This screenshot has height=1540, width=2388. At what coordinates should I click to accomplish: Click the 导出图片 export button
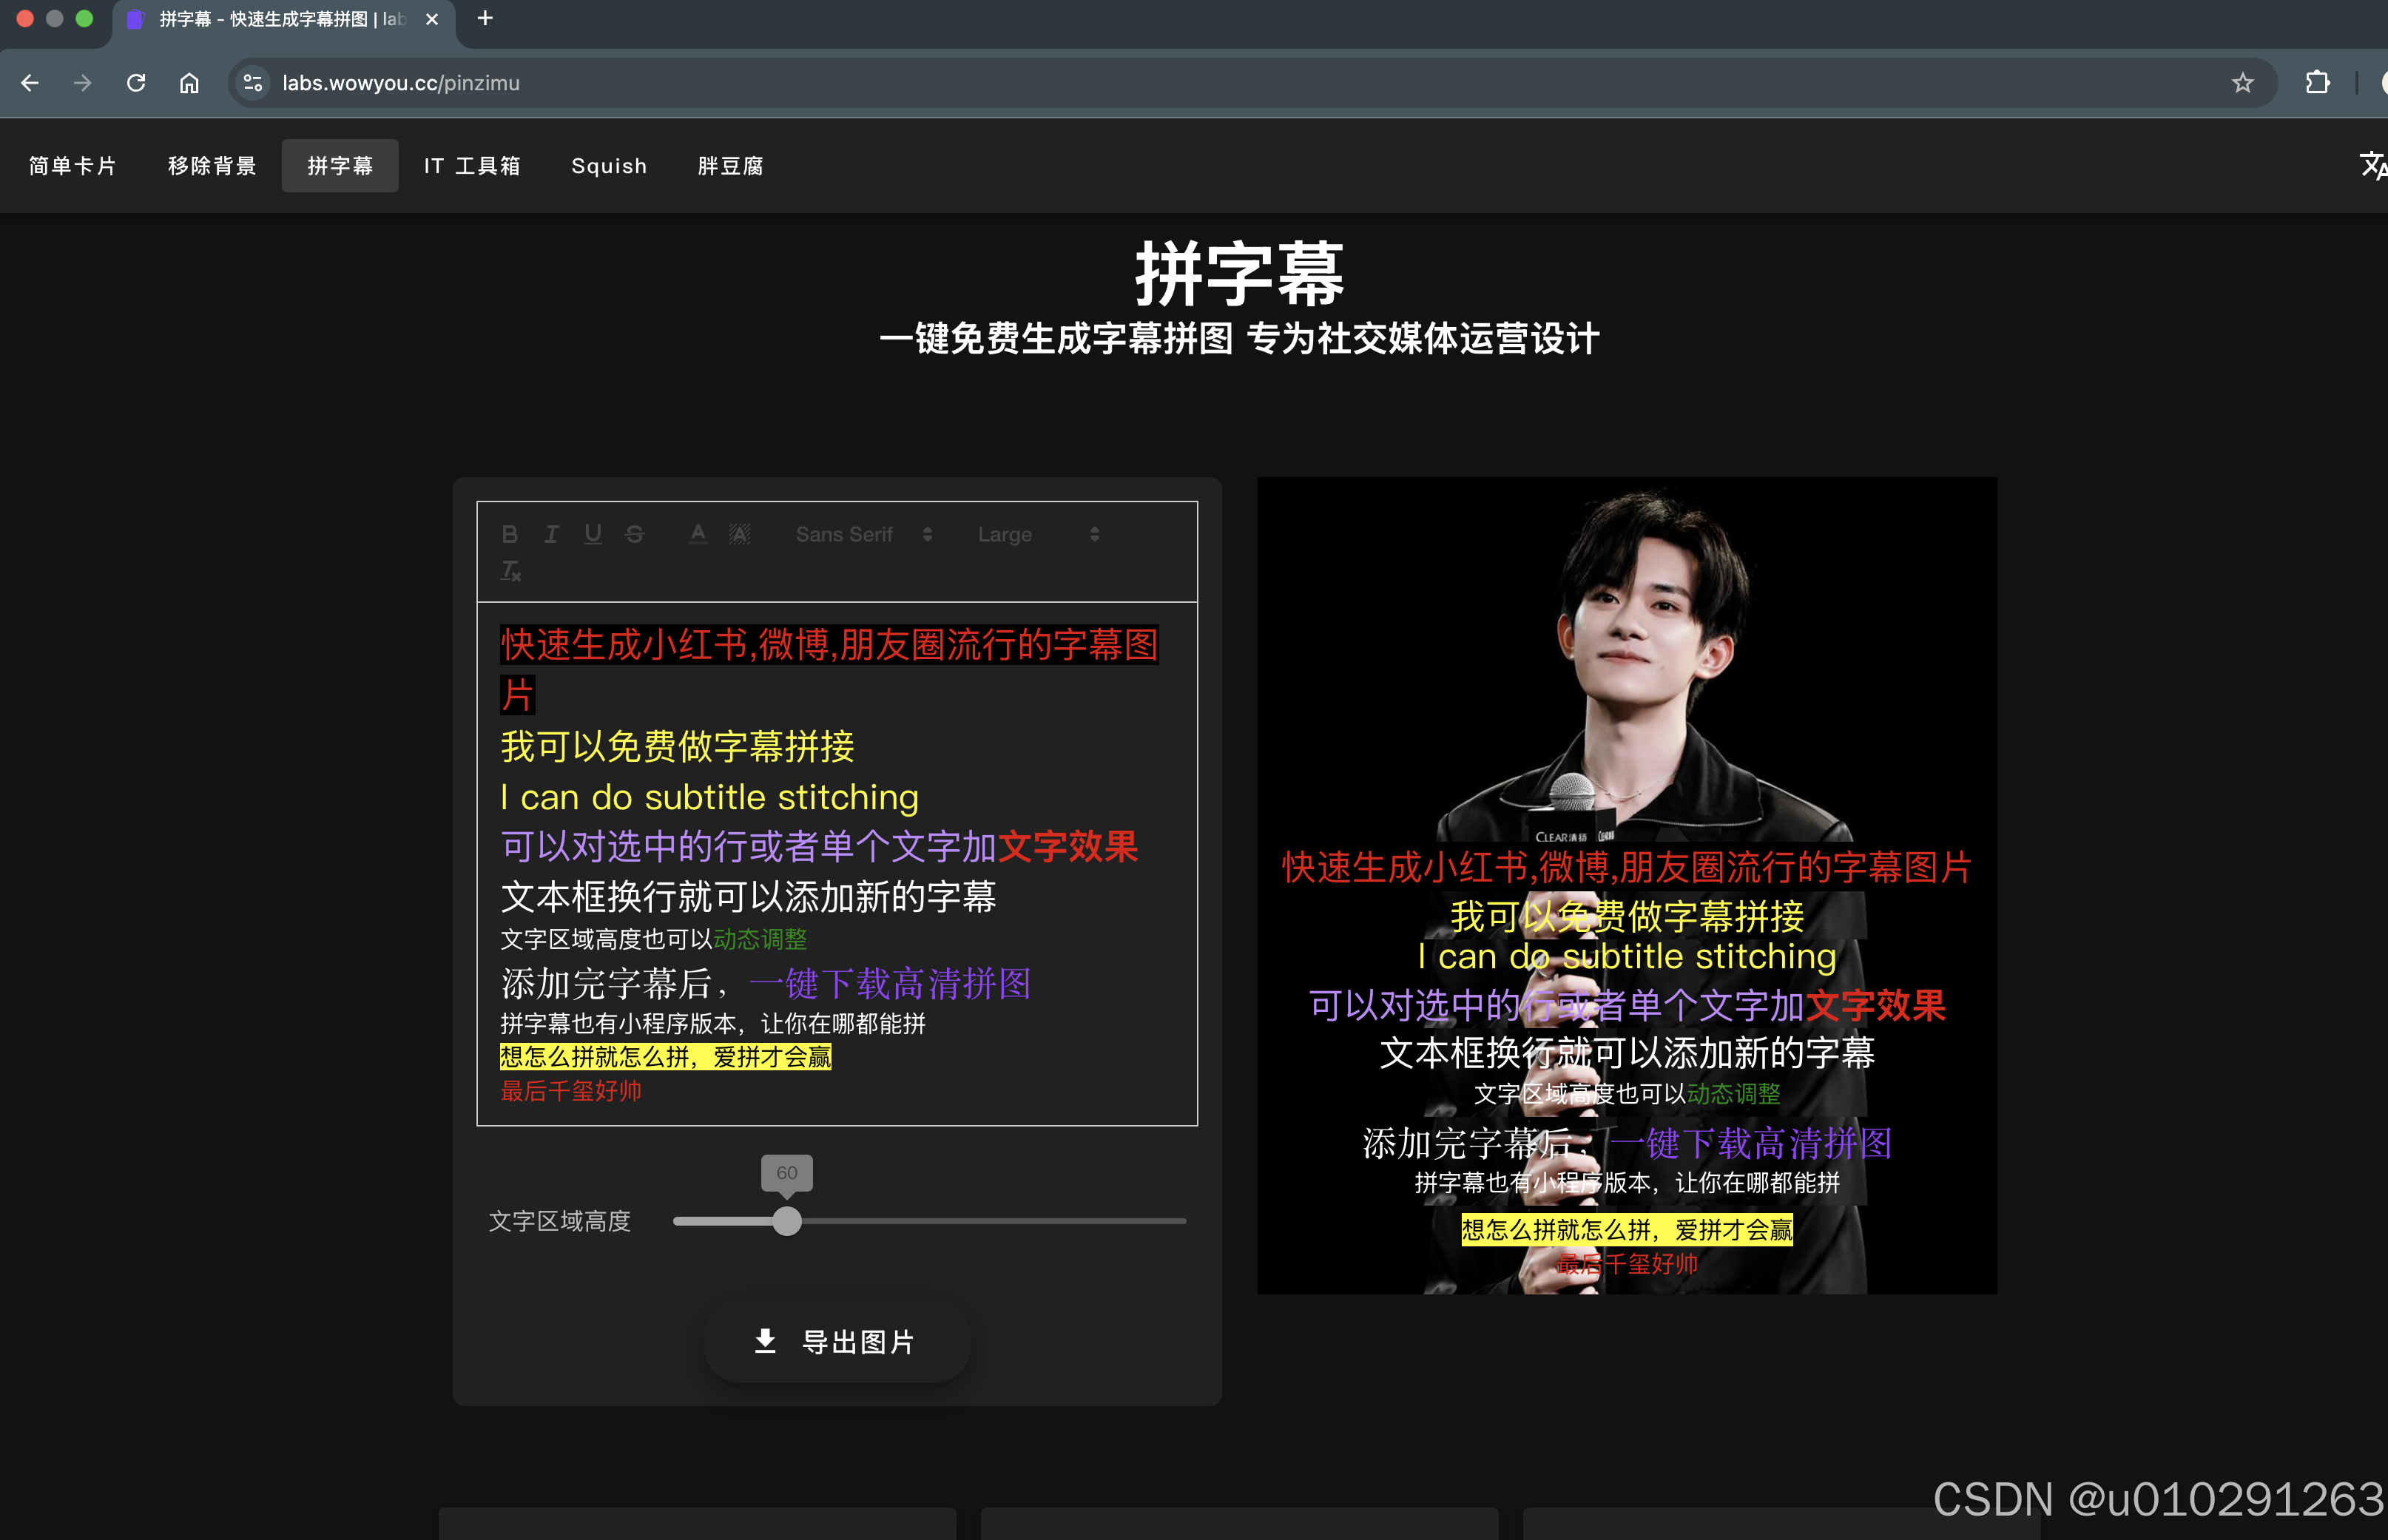click(836, 1342)
